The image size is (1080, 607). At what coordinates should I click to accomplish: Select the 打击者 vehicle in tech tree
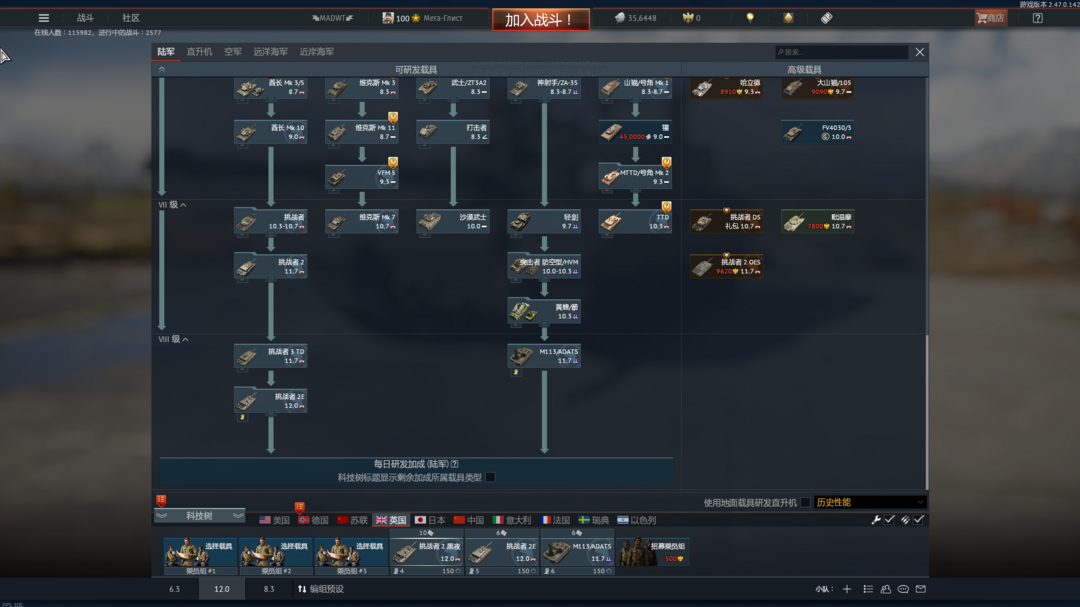453,132
